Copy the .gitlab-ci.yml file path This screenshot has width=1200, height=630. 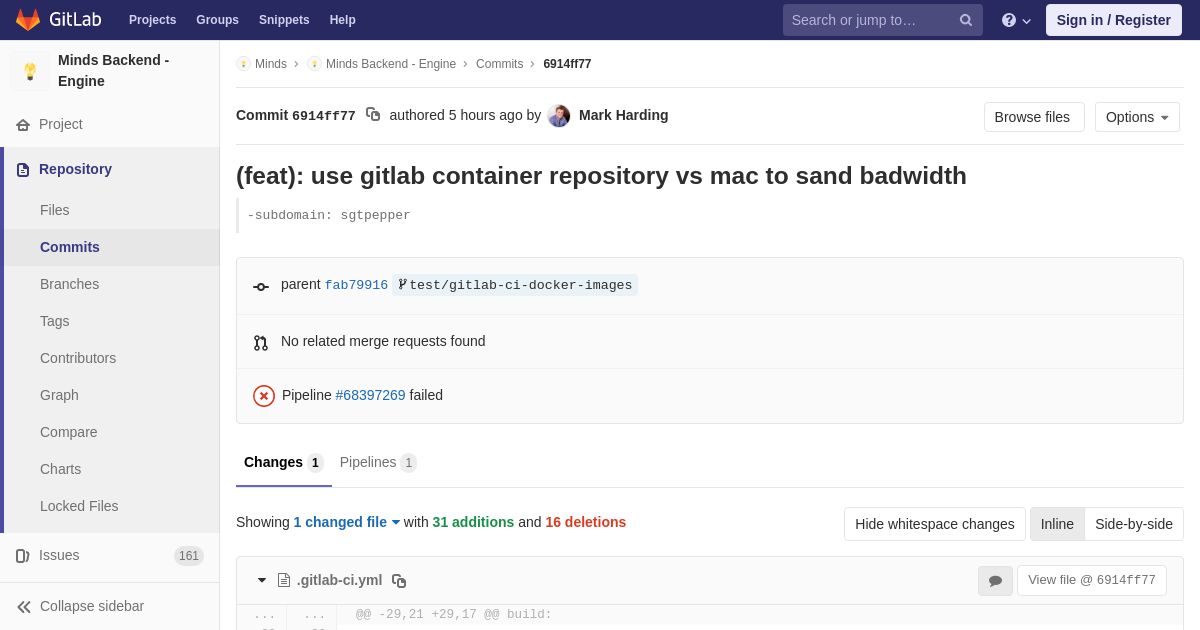399,581
